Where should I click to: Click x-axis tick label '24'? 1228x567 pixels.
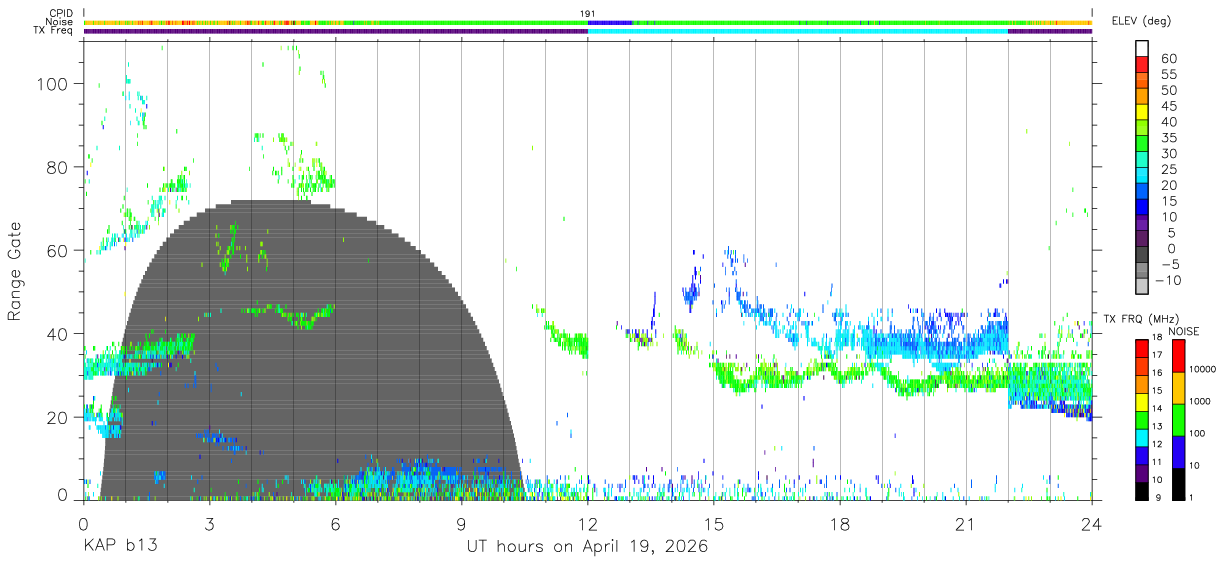1092,524
